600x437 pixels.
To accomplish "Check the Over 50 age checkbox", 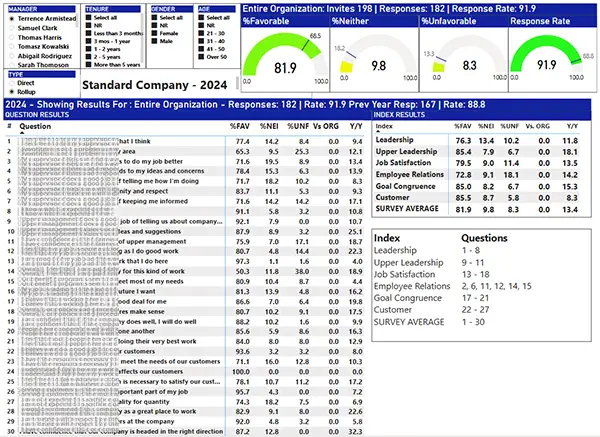I will click(x=201, y=57).
